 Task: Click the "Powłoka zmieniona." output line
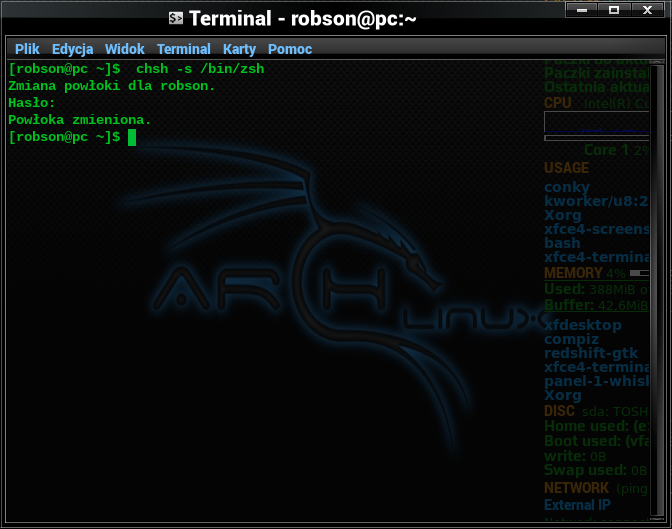click(80, 120)
